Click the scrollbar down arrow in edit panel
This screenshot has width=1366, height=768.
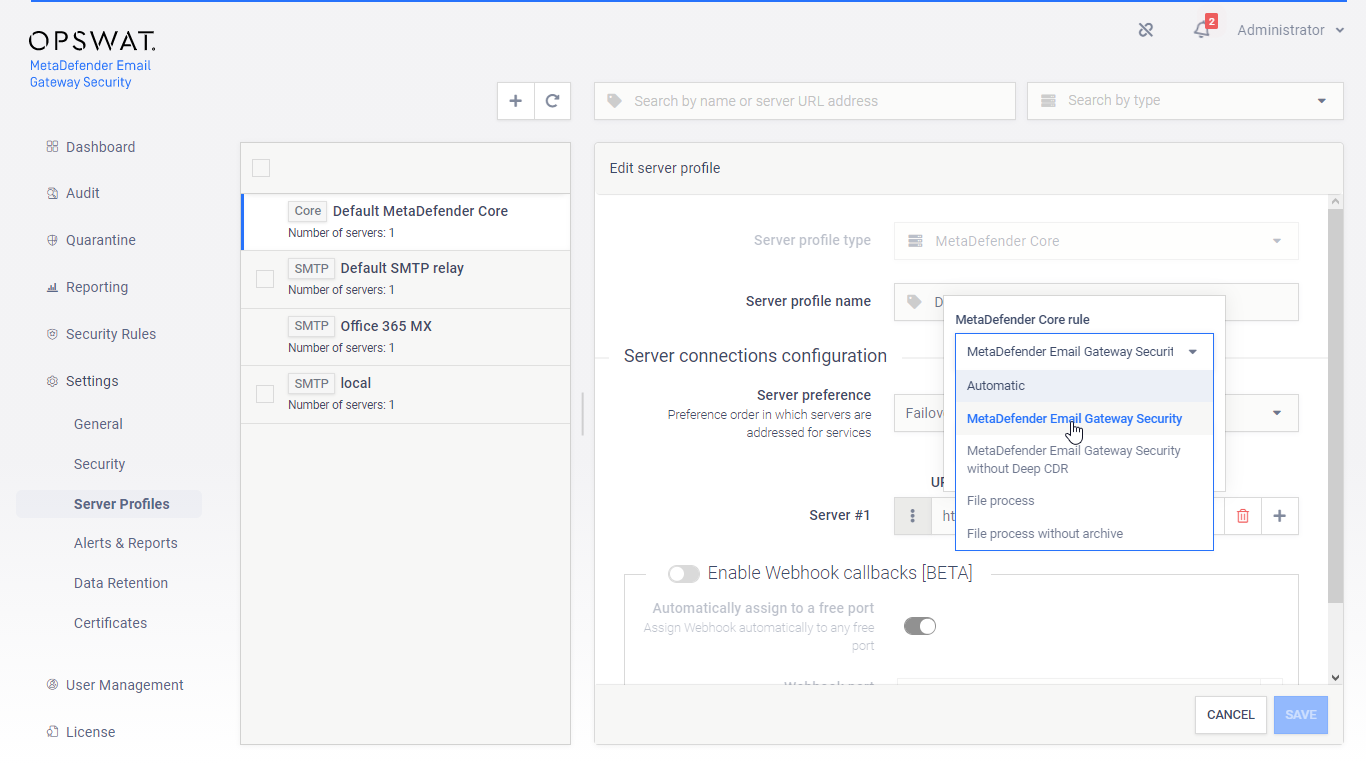pos(1335,677)
